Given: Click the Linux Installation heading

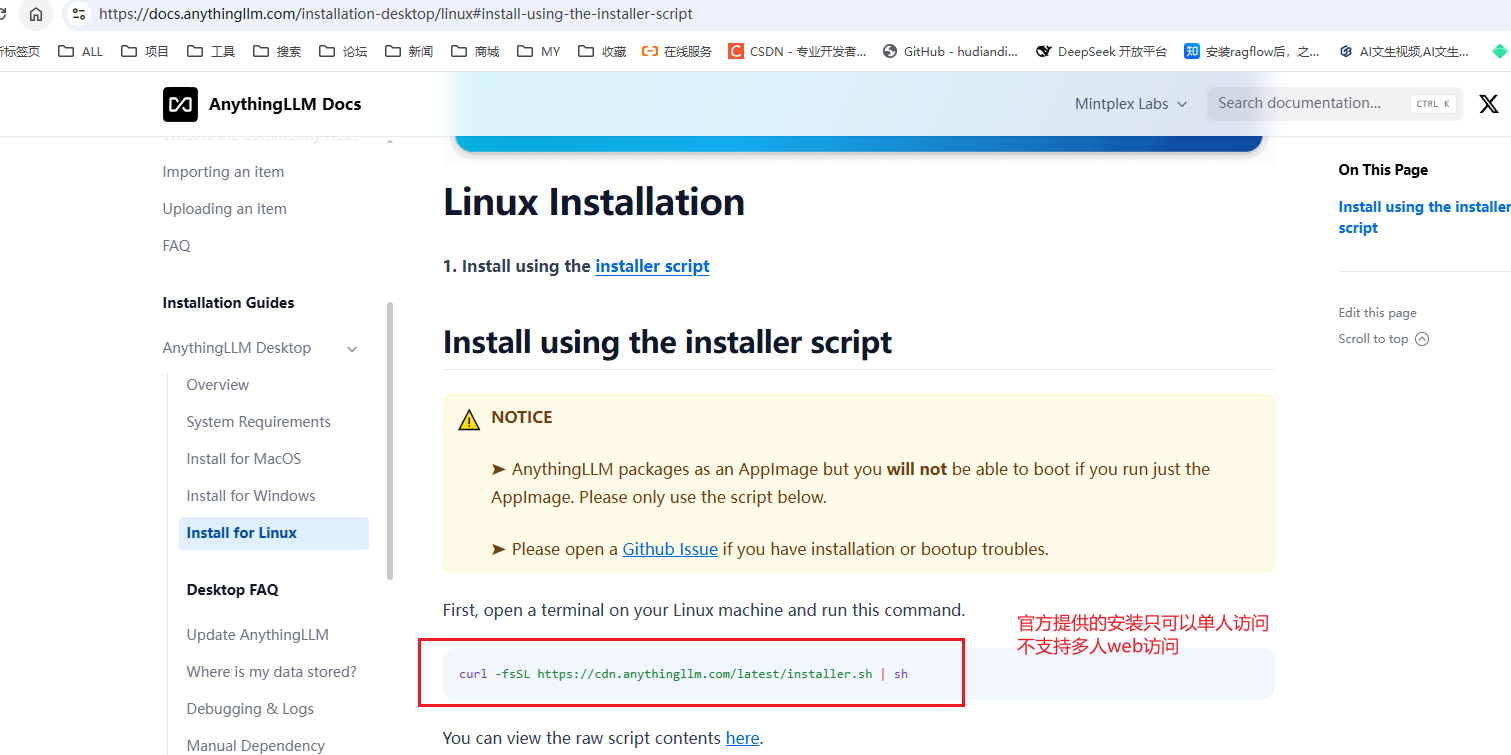Looking at the screenshot, I should click(594, 202).
